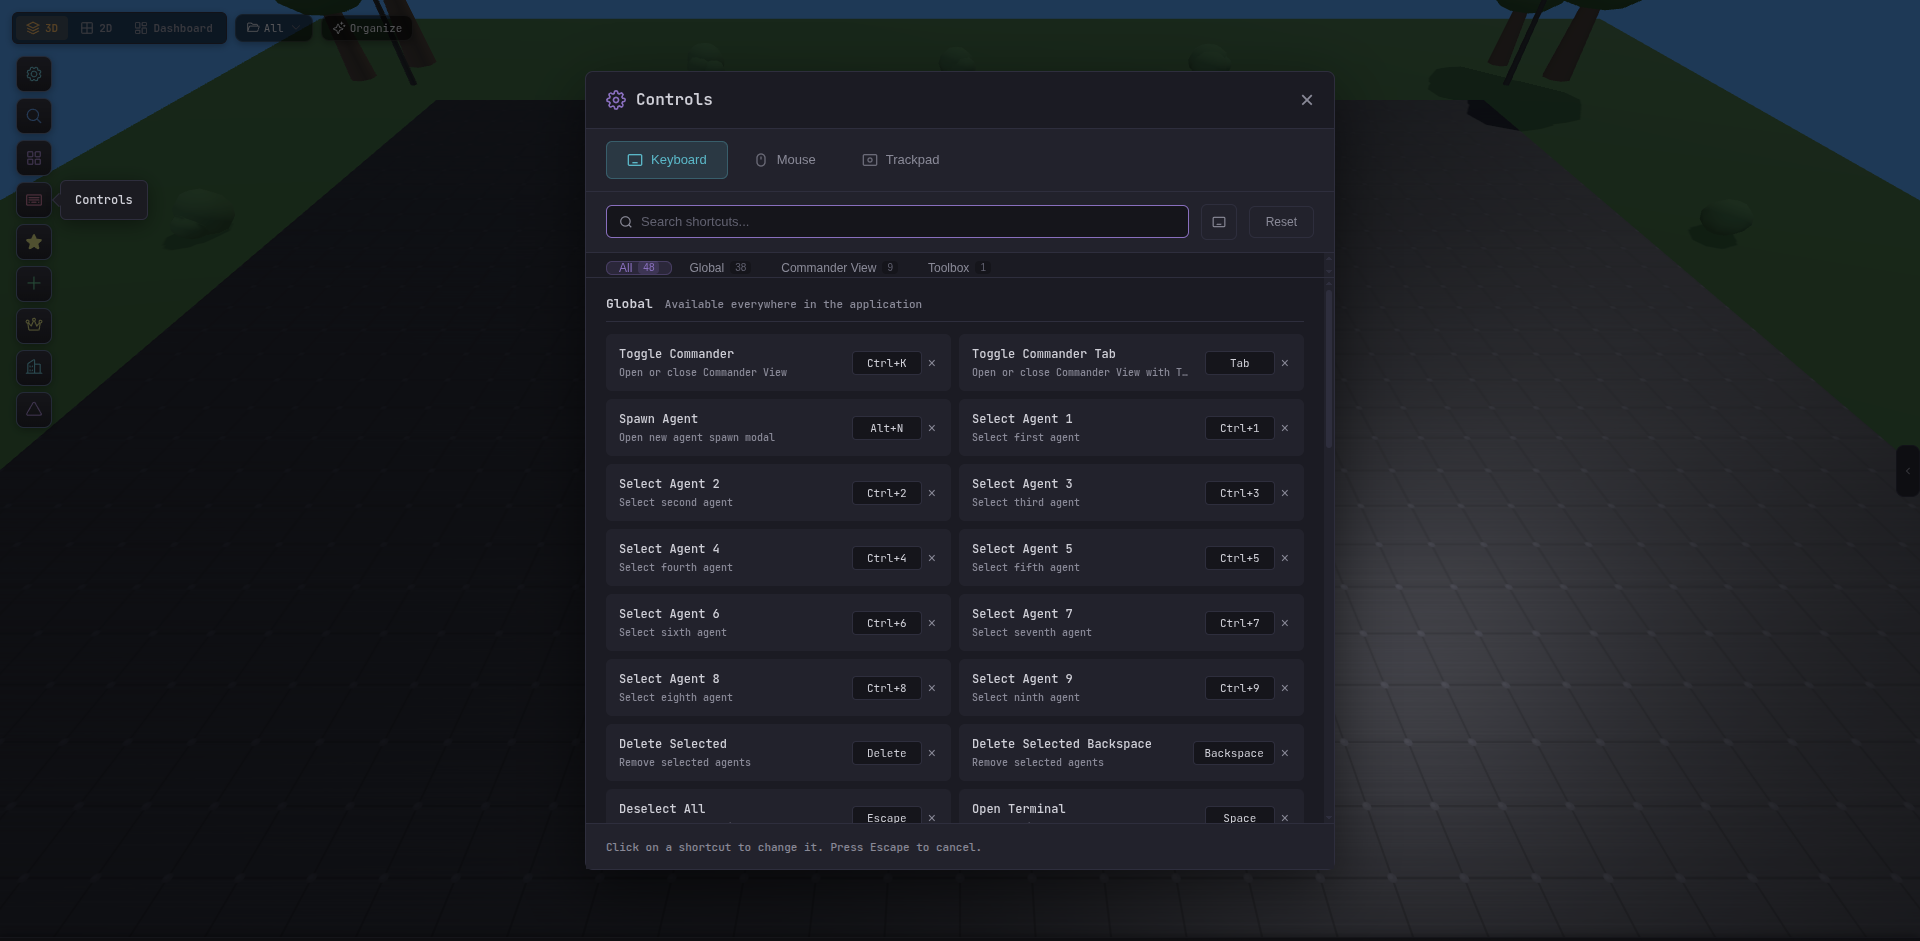Clear the Select Agent 2 shortcut
The height and width of the screenshot is (941, 1920).
click(932, 493)
